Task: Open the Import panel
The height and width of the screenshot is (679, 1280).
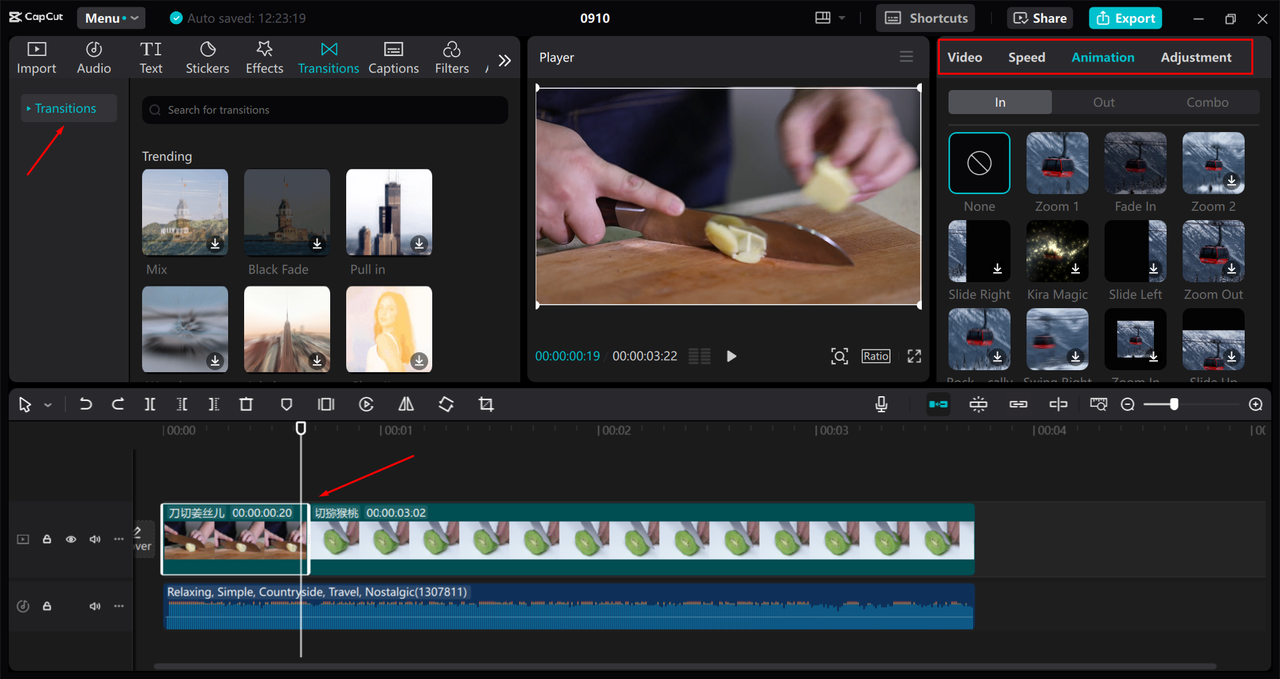Action: (36, 58)
